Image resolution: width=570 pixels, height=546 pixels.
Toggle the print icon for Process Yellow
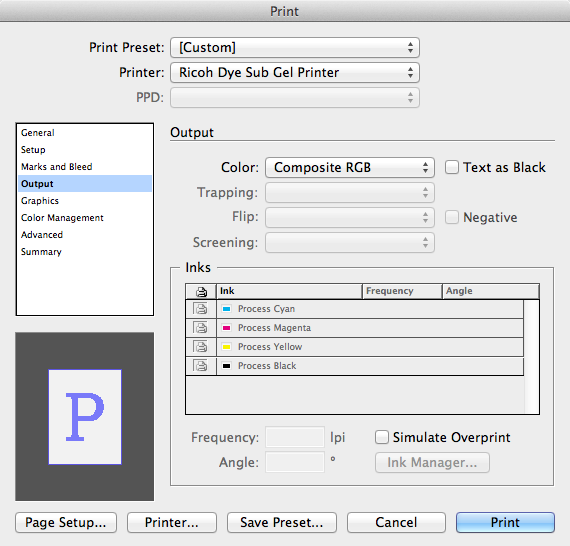[x=201, y=346]
